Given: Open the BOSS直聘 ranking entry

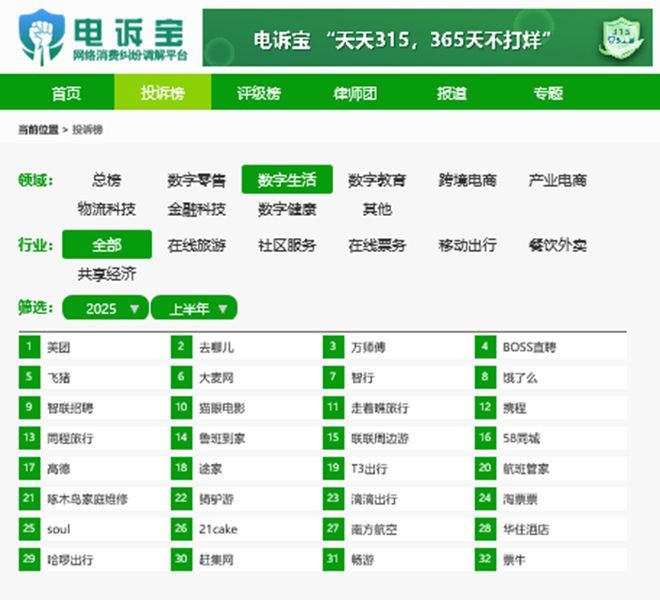Looking at the screenshot, I should [530, 347].
